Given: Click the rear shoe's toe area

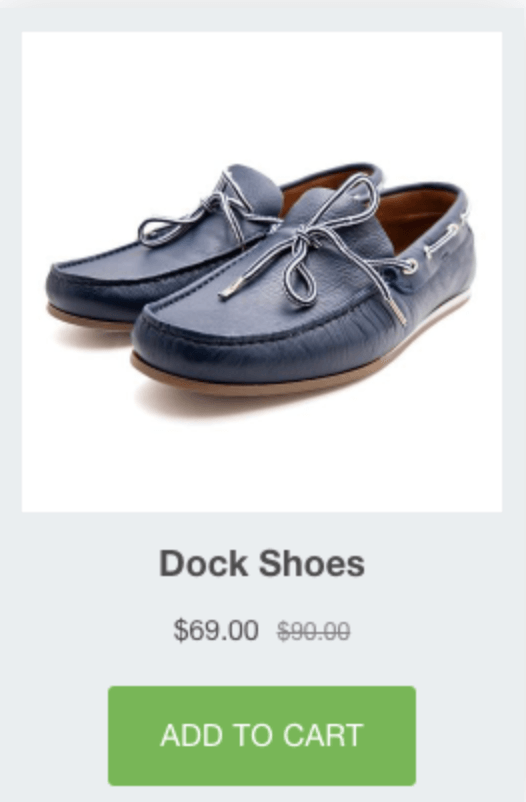Looking at the screenshot, I should click(77, 289).
